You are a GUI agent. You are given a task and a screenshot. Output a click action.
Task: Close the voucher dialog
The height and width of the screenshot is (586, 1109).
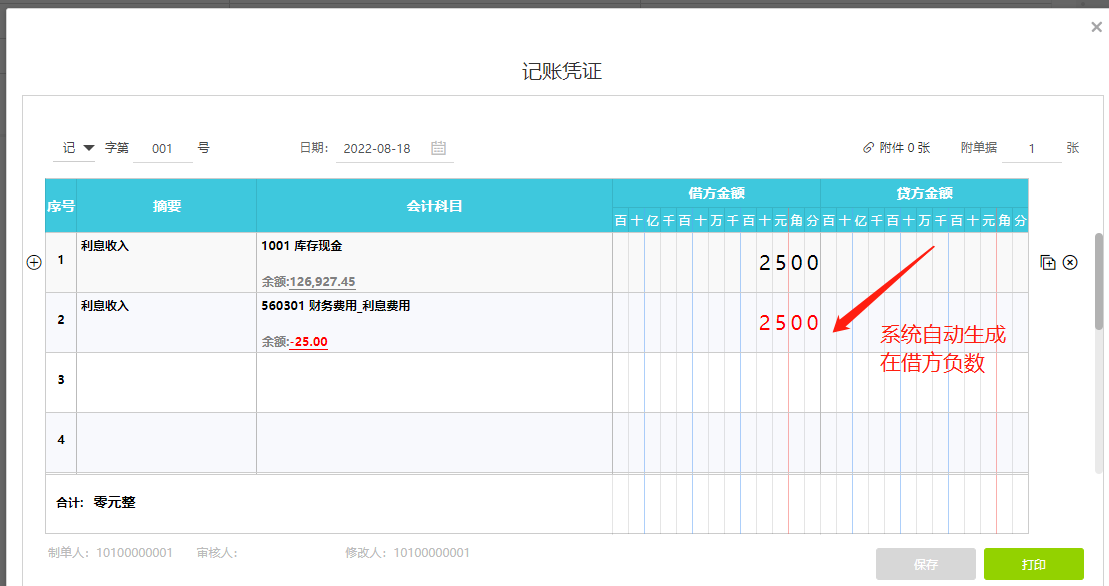click(1096, 28)
